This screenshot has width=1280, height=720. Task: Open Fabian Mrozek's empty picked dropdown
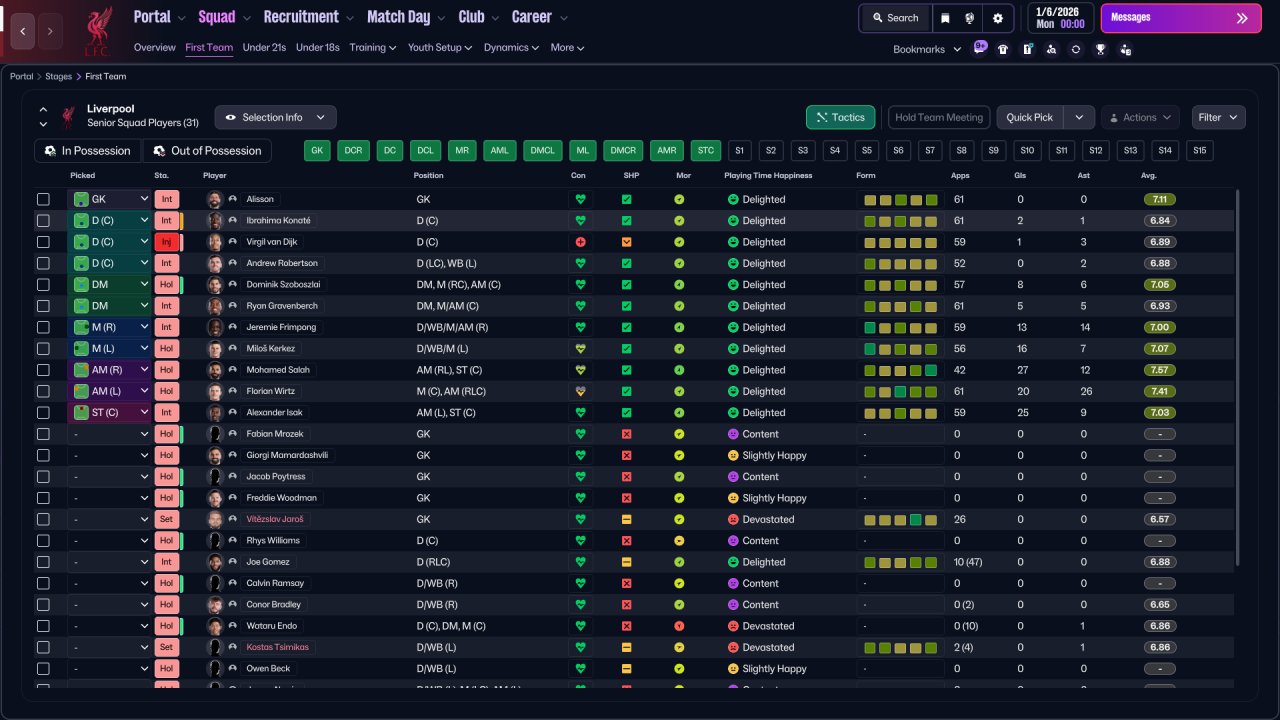click(110, 434)
